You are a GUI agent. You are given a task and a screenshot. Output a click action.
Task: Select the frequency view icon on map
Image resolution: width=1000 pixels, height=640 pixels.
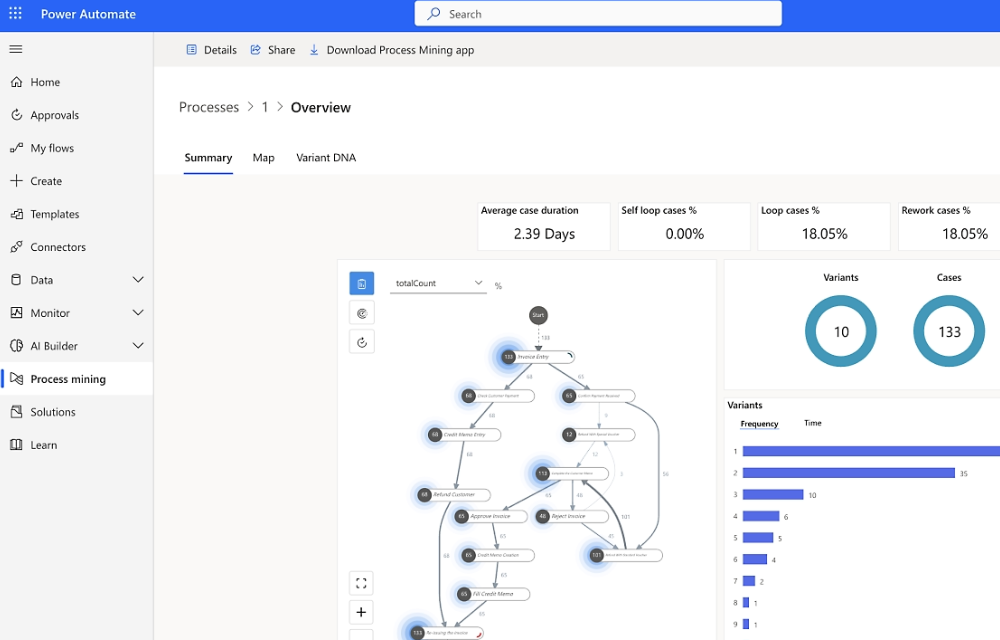click(x=362, y=284)
